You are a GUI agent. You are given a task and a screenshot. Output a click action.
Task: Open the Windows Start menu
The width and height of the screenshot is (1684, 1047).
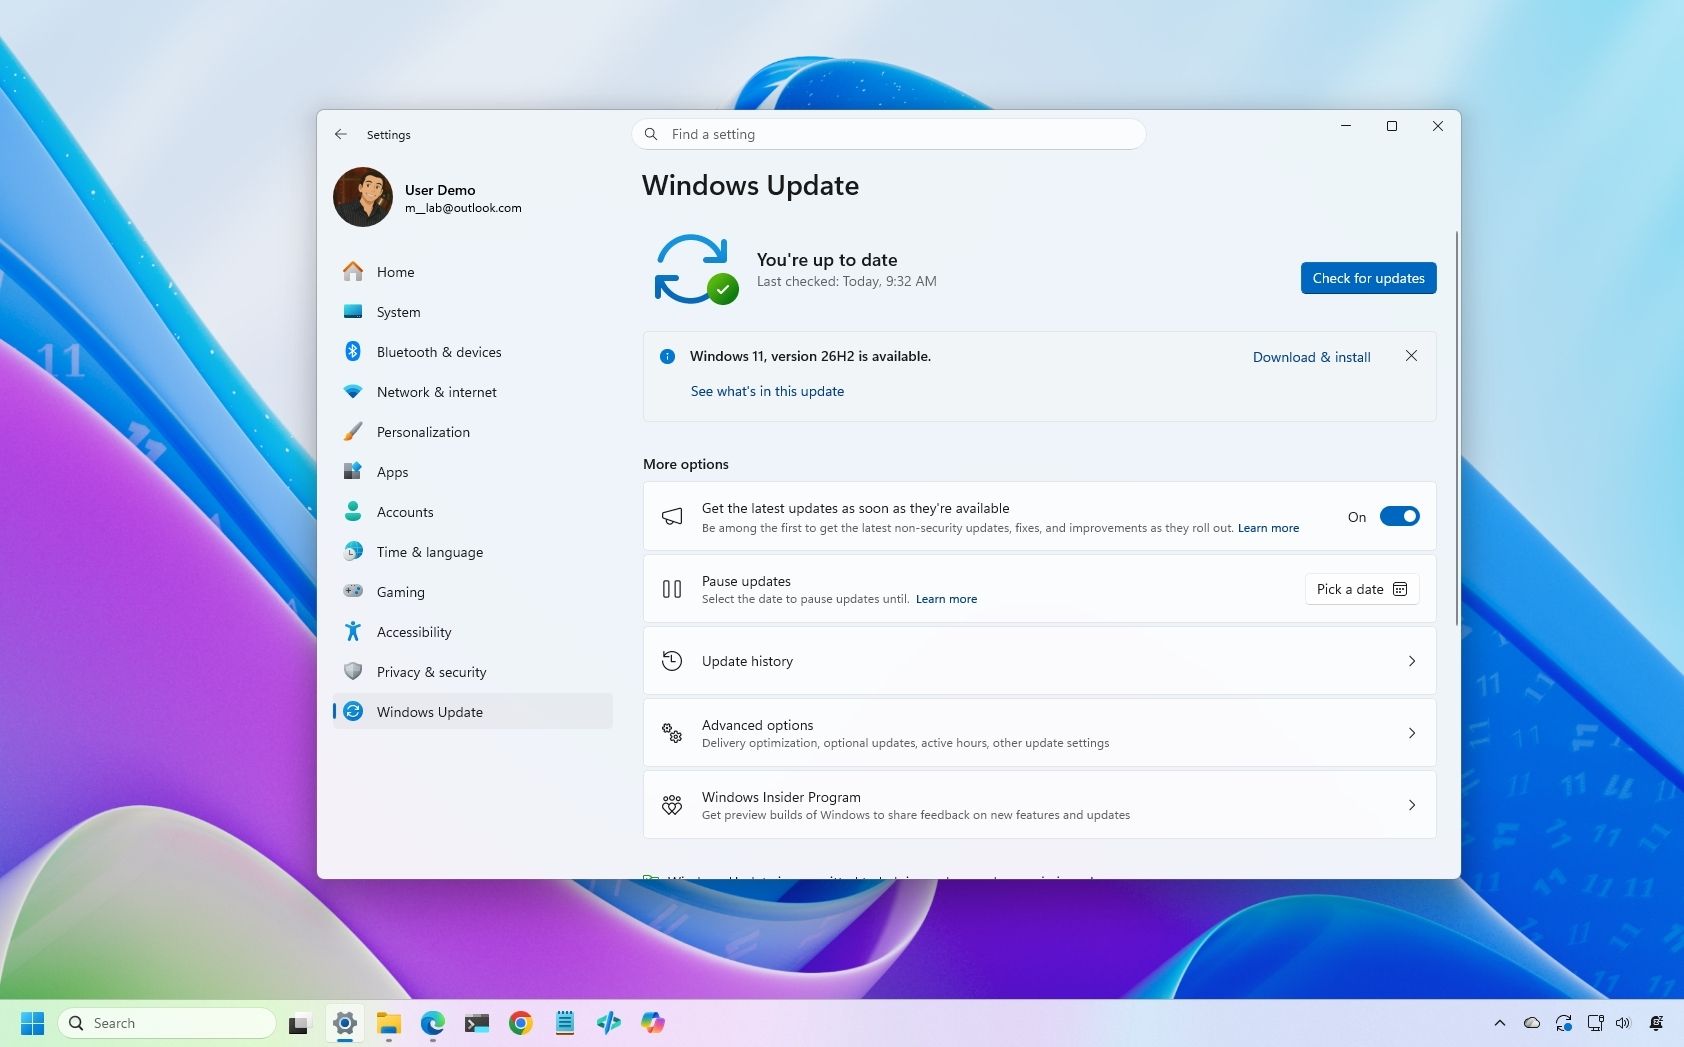coord(32,1023)
